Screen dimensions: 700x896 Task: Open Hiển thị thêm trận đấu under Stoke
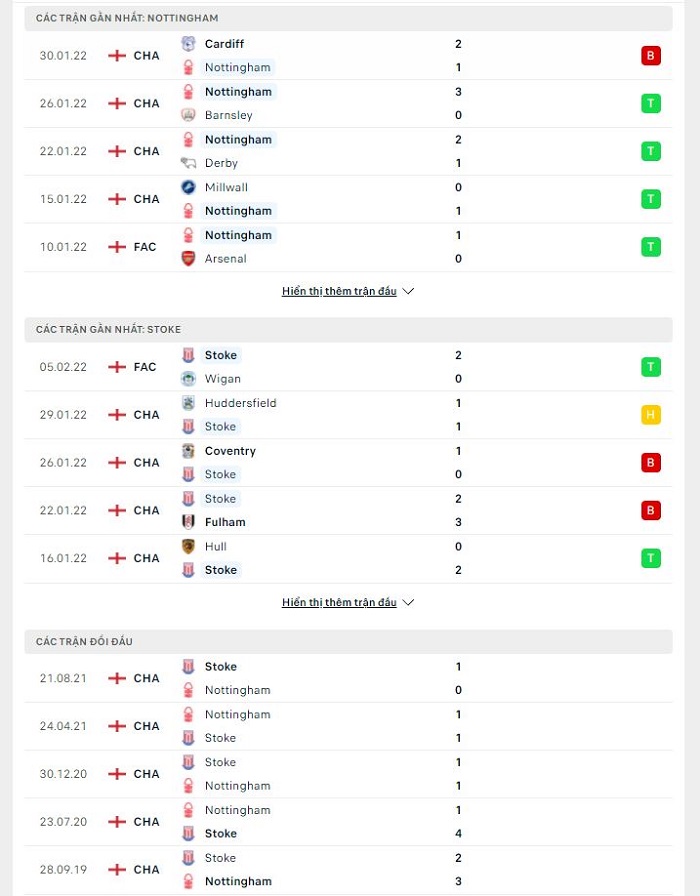click(x=339, y=602)
